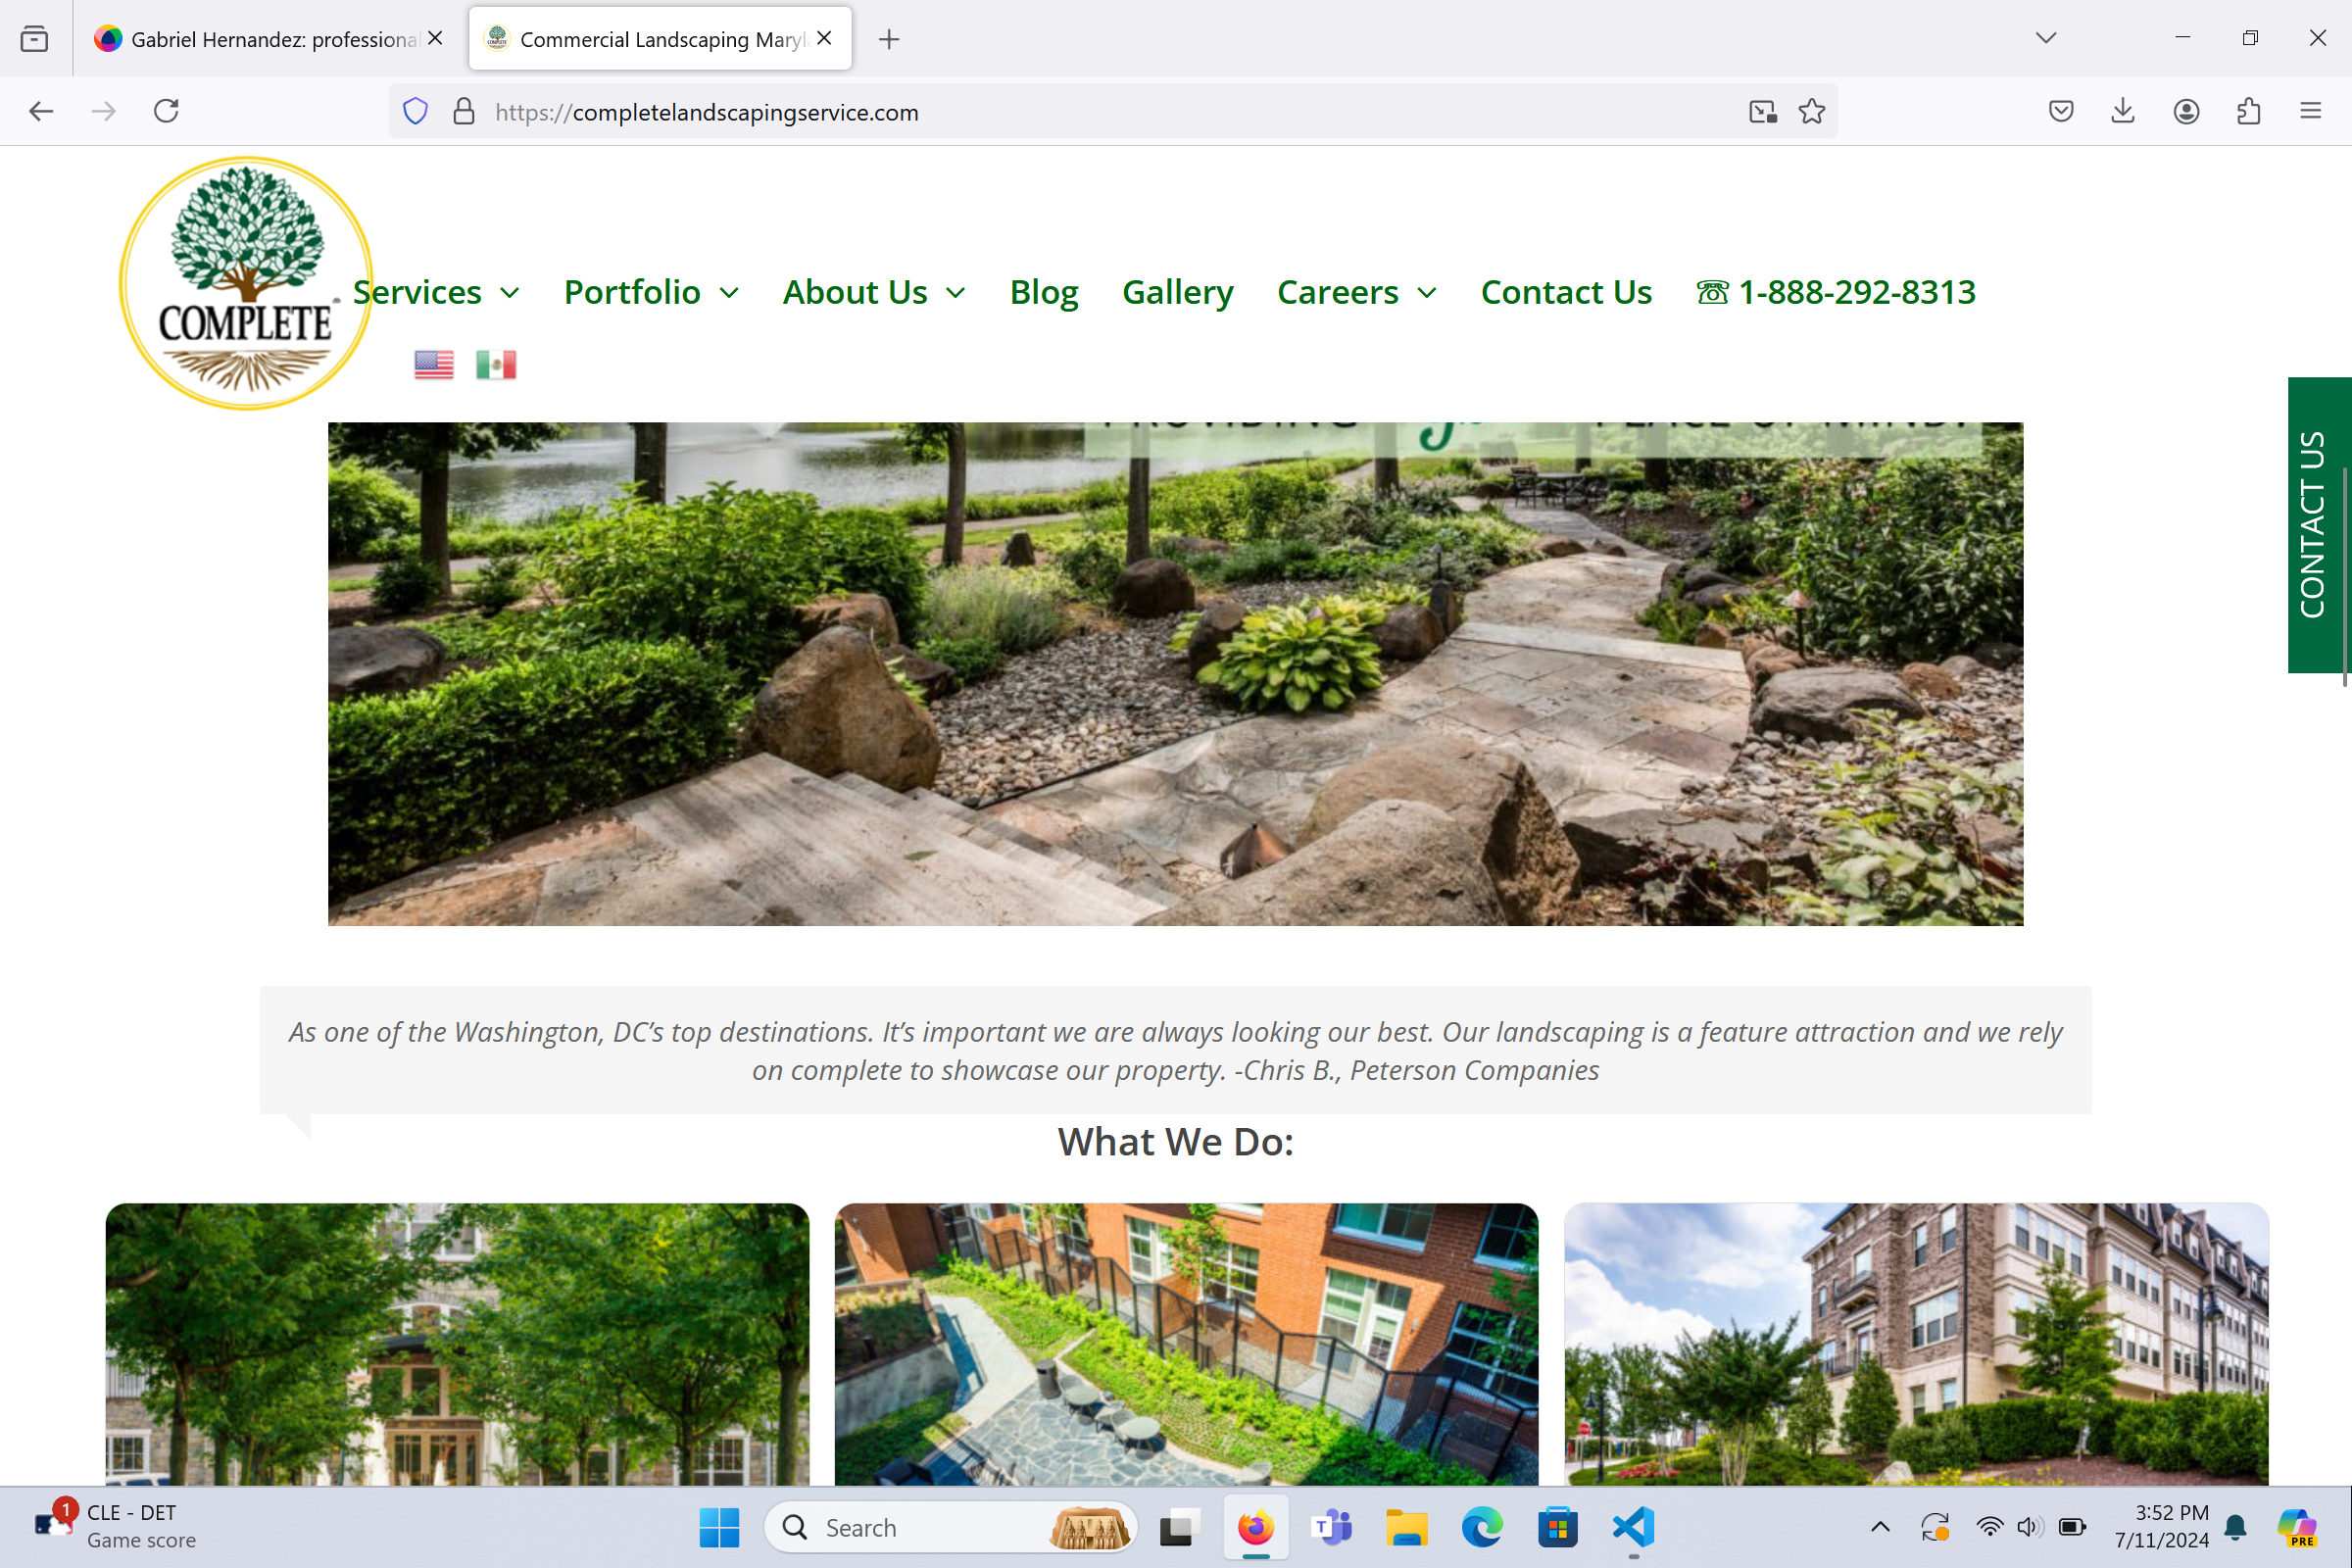Click the forward navigation arrow
This screenshot has width=2352, height=1568.
103,111
